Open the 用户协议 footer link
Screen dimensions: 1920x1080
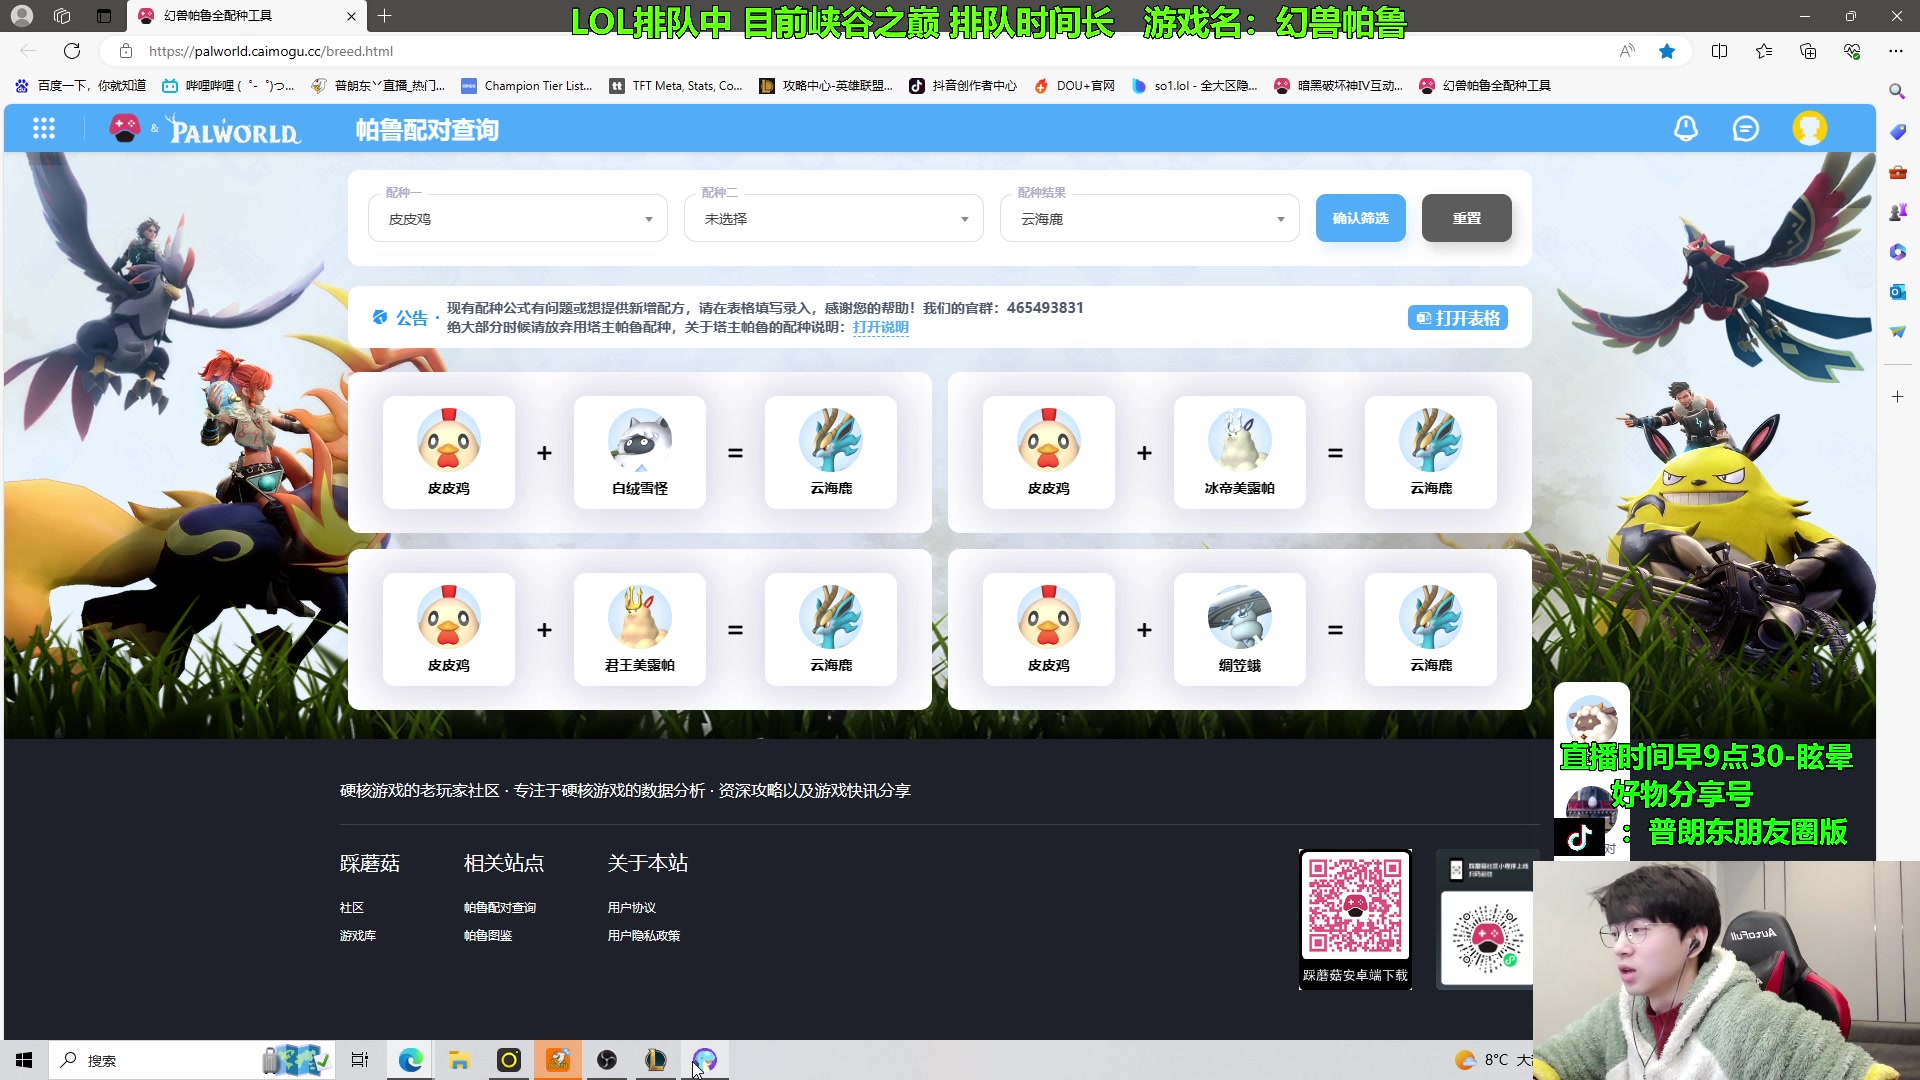pos(632,908)
